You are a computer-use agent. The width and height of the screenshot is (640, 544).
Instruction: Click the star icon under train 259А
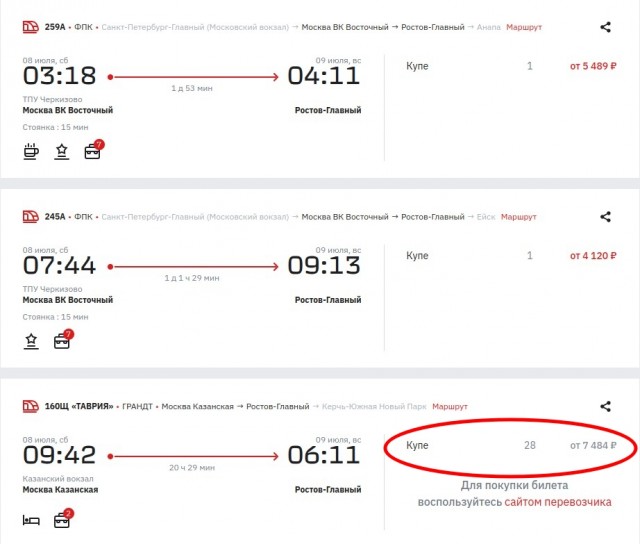click(x=62, y=152)
